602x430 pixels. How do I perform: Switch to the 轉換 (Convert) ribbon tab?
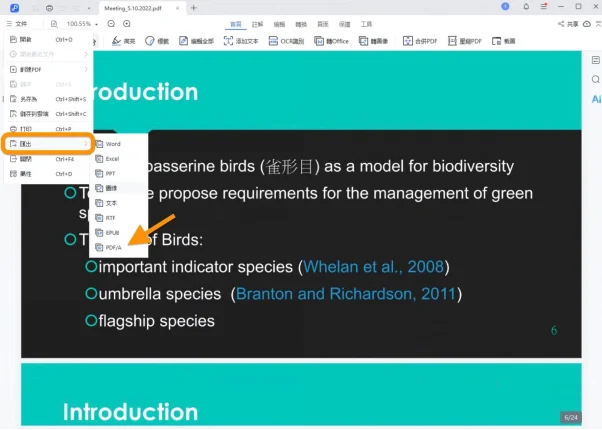[301, 24]
